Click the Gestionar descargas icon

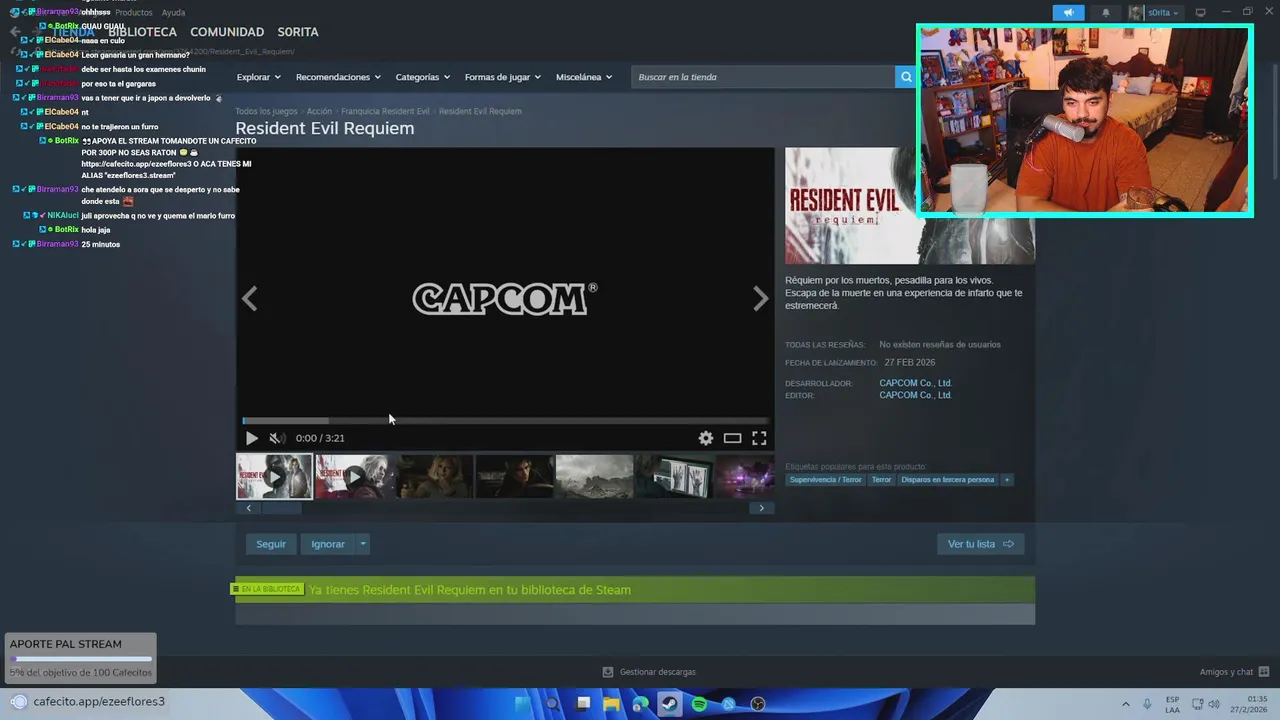pyautogui.click(x=608, y=672)
